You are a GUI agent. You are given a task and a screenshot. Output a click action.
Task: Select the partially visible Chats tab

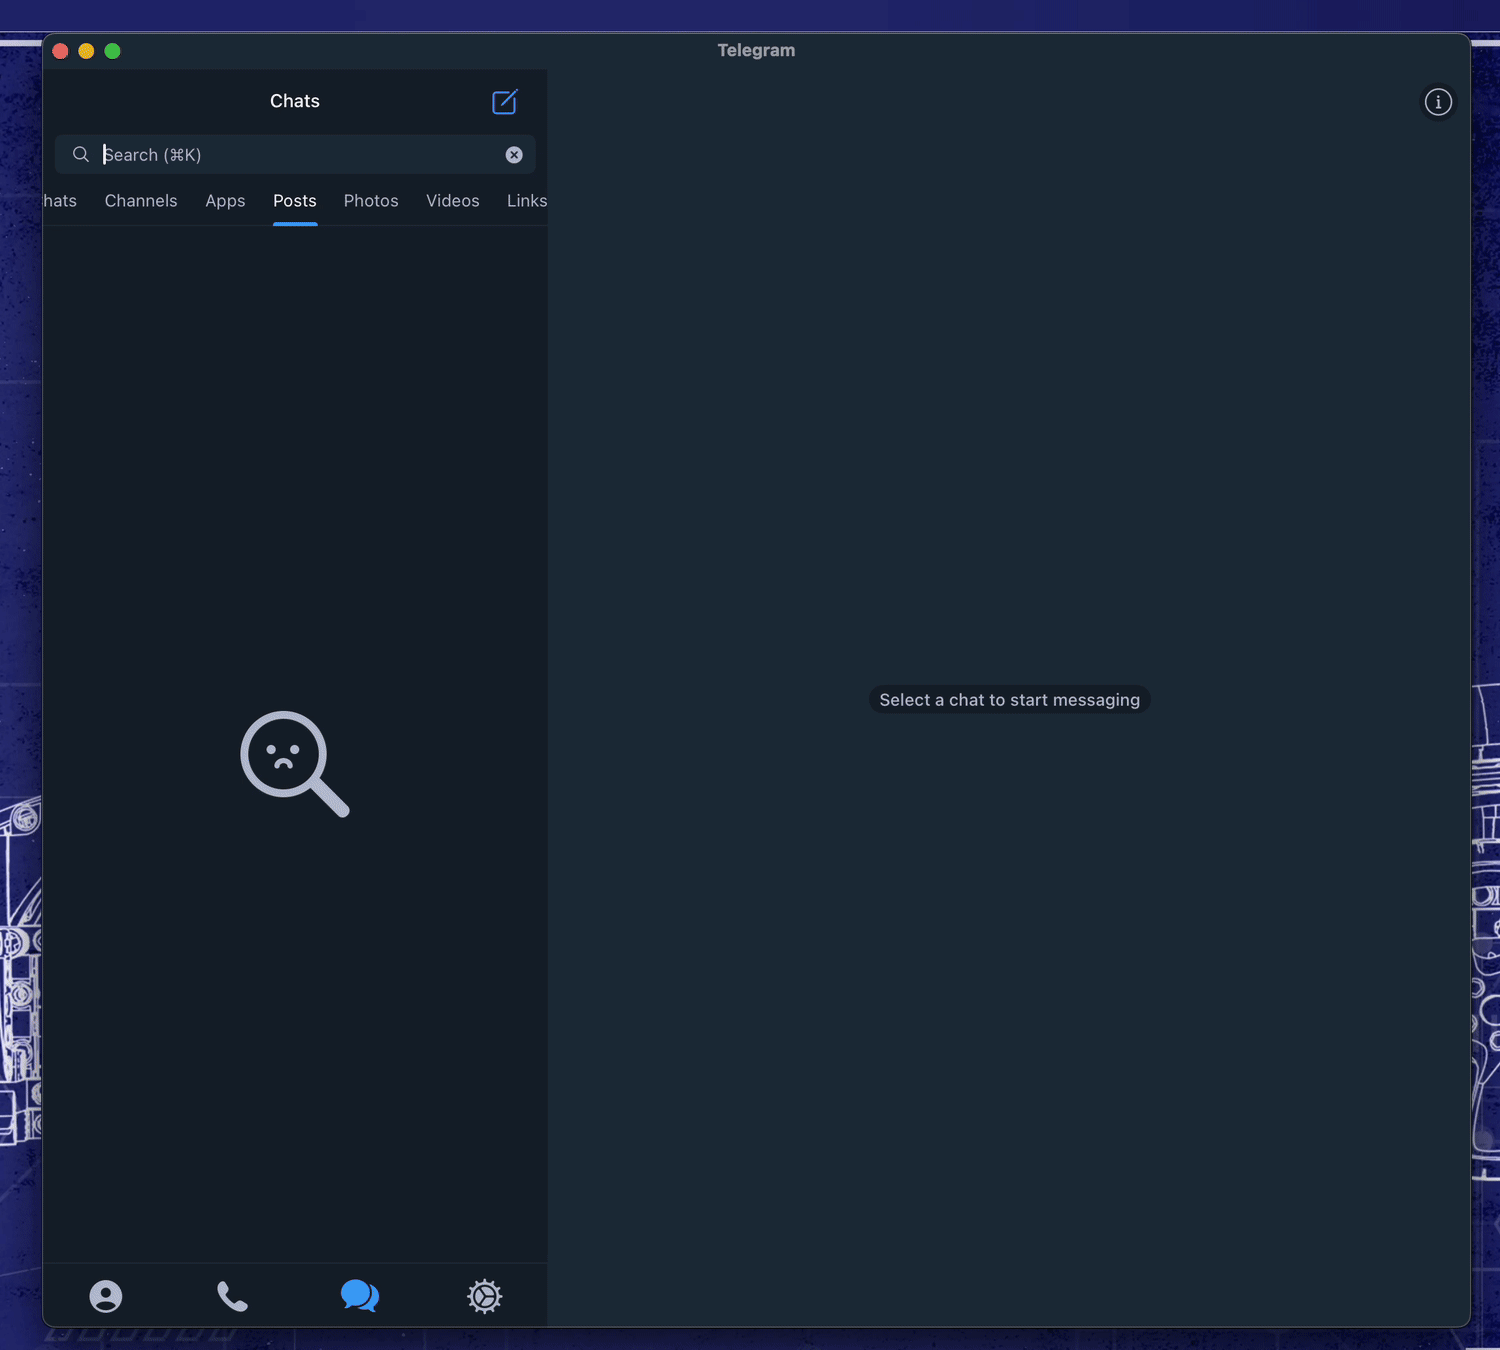pos(60,201)
